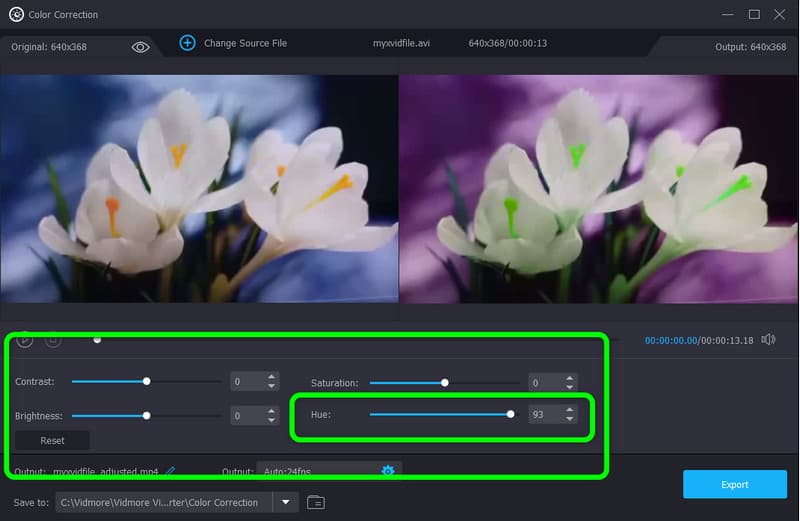Expand the Save to path dropdown
This screenshot has height=521, width=800.
[x=286, y=502]
